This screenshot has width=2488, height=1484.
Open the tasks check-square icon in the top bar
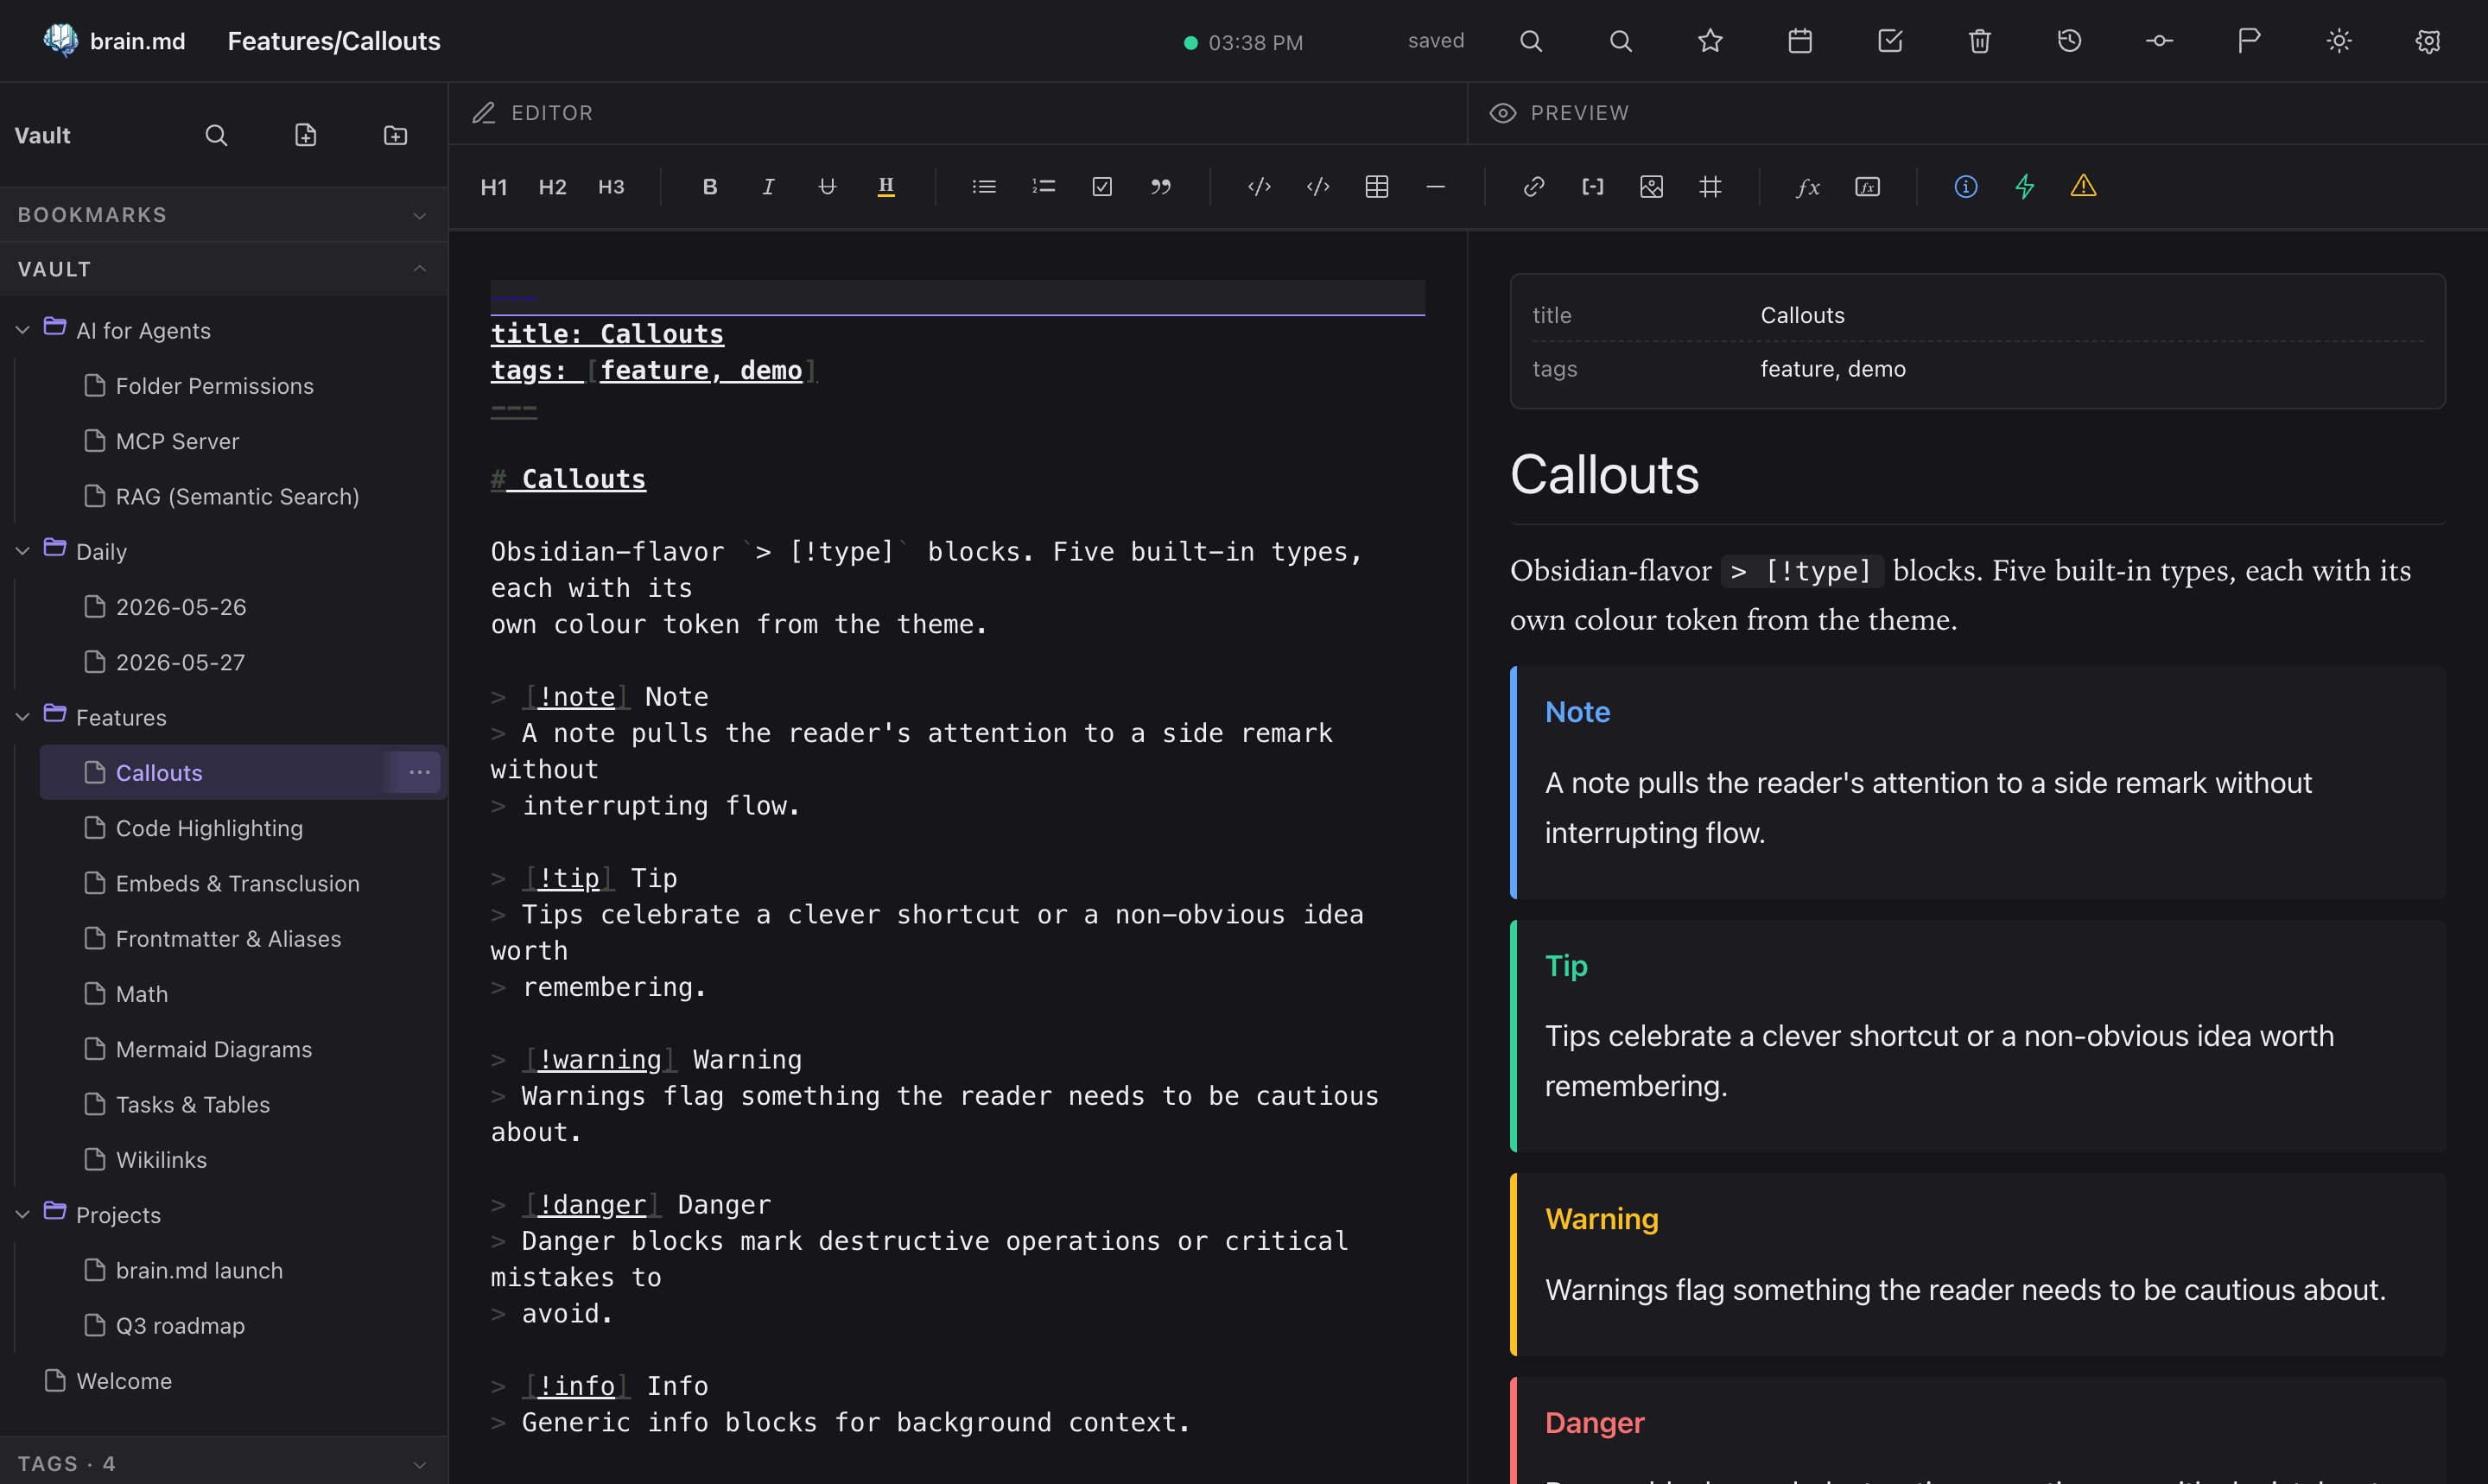(1890, 41)
